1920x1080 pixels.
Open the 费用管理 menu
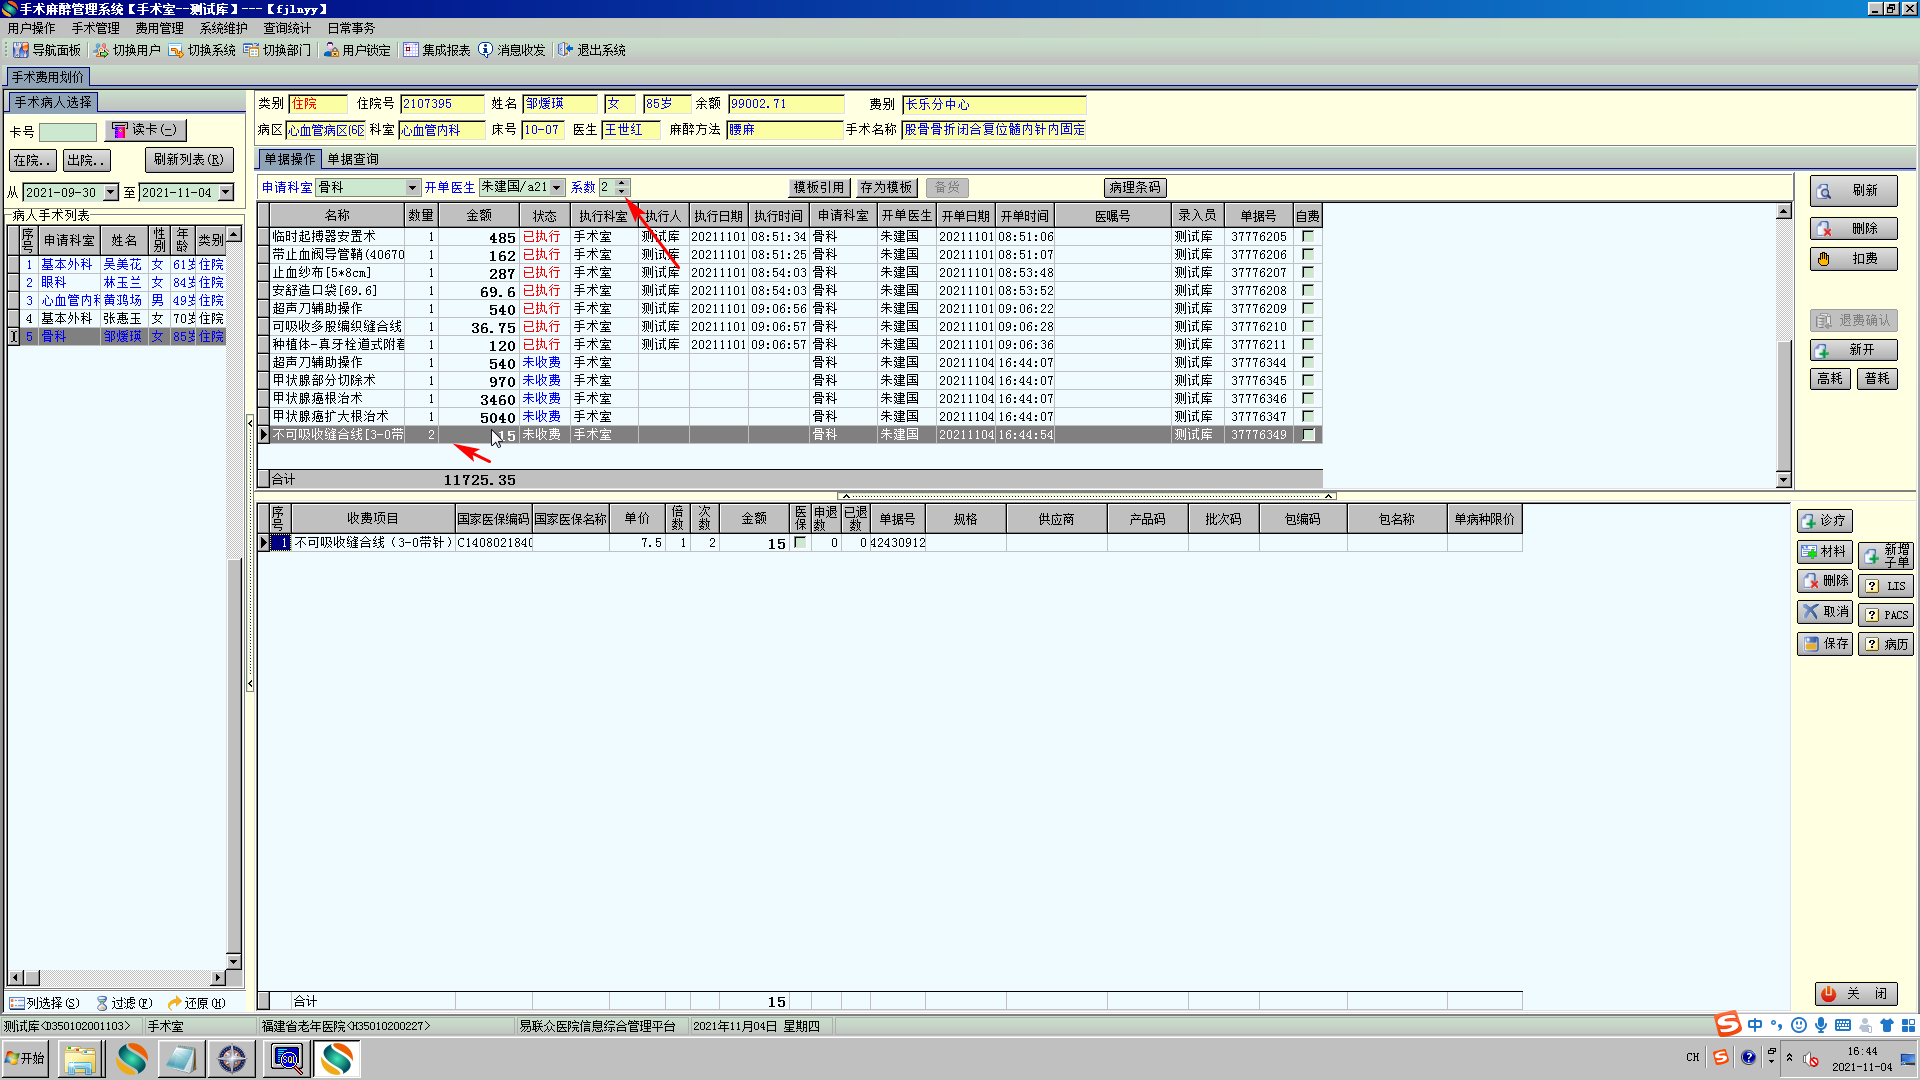(159, 28)
